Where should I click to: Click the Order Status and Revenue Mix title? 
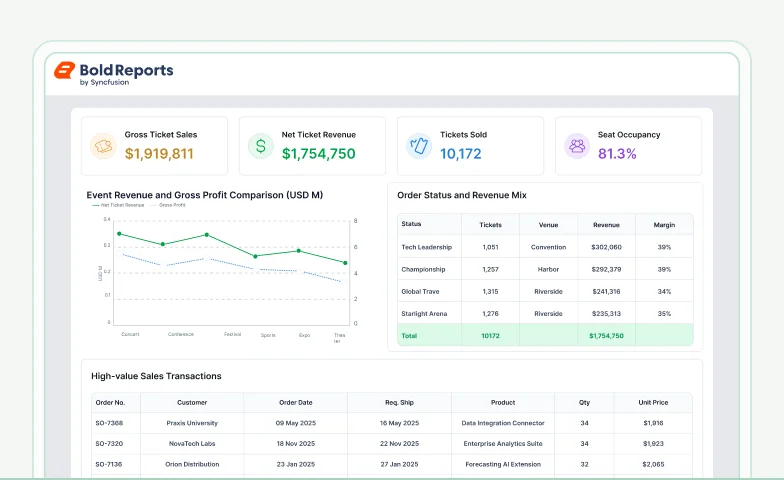pyautogui.click(x=462, y=195)
